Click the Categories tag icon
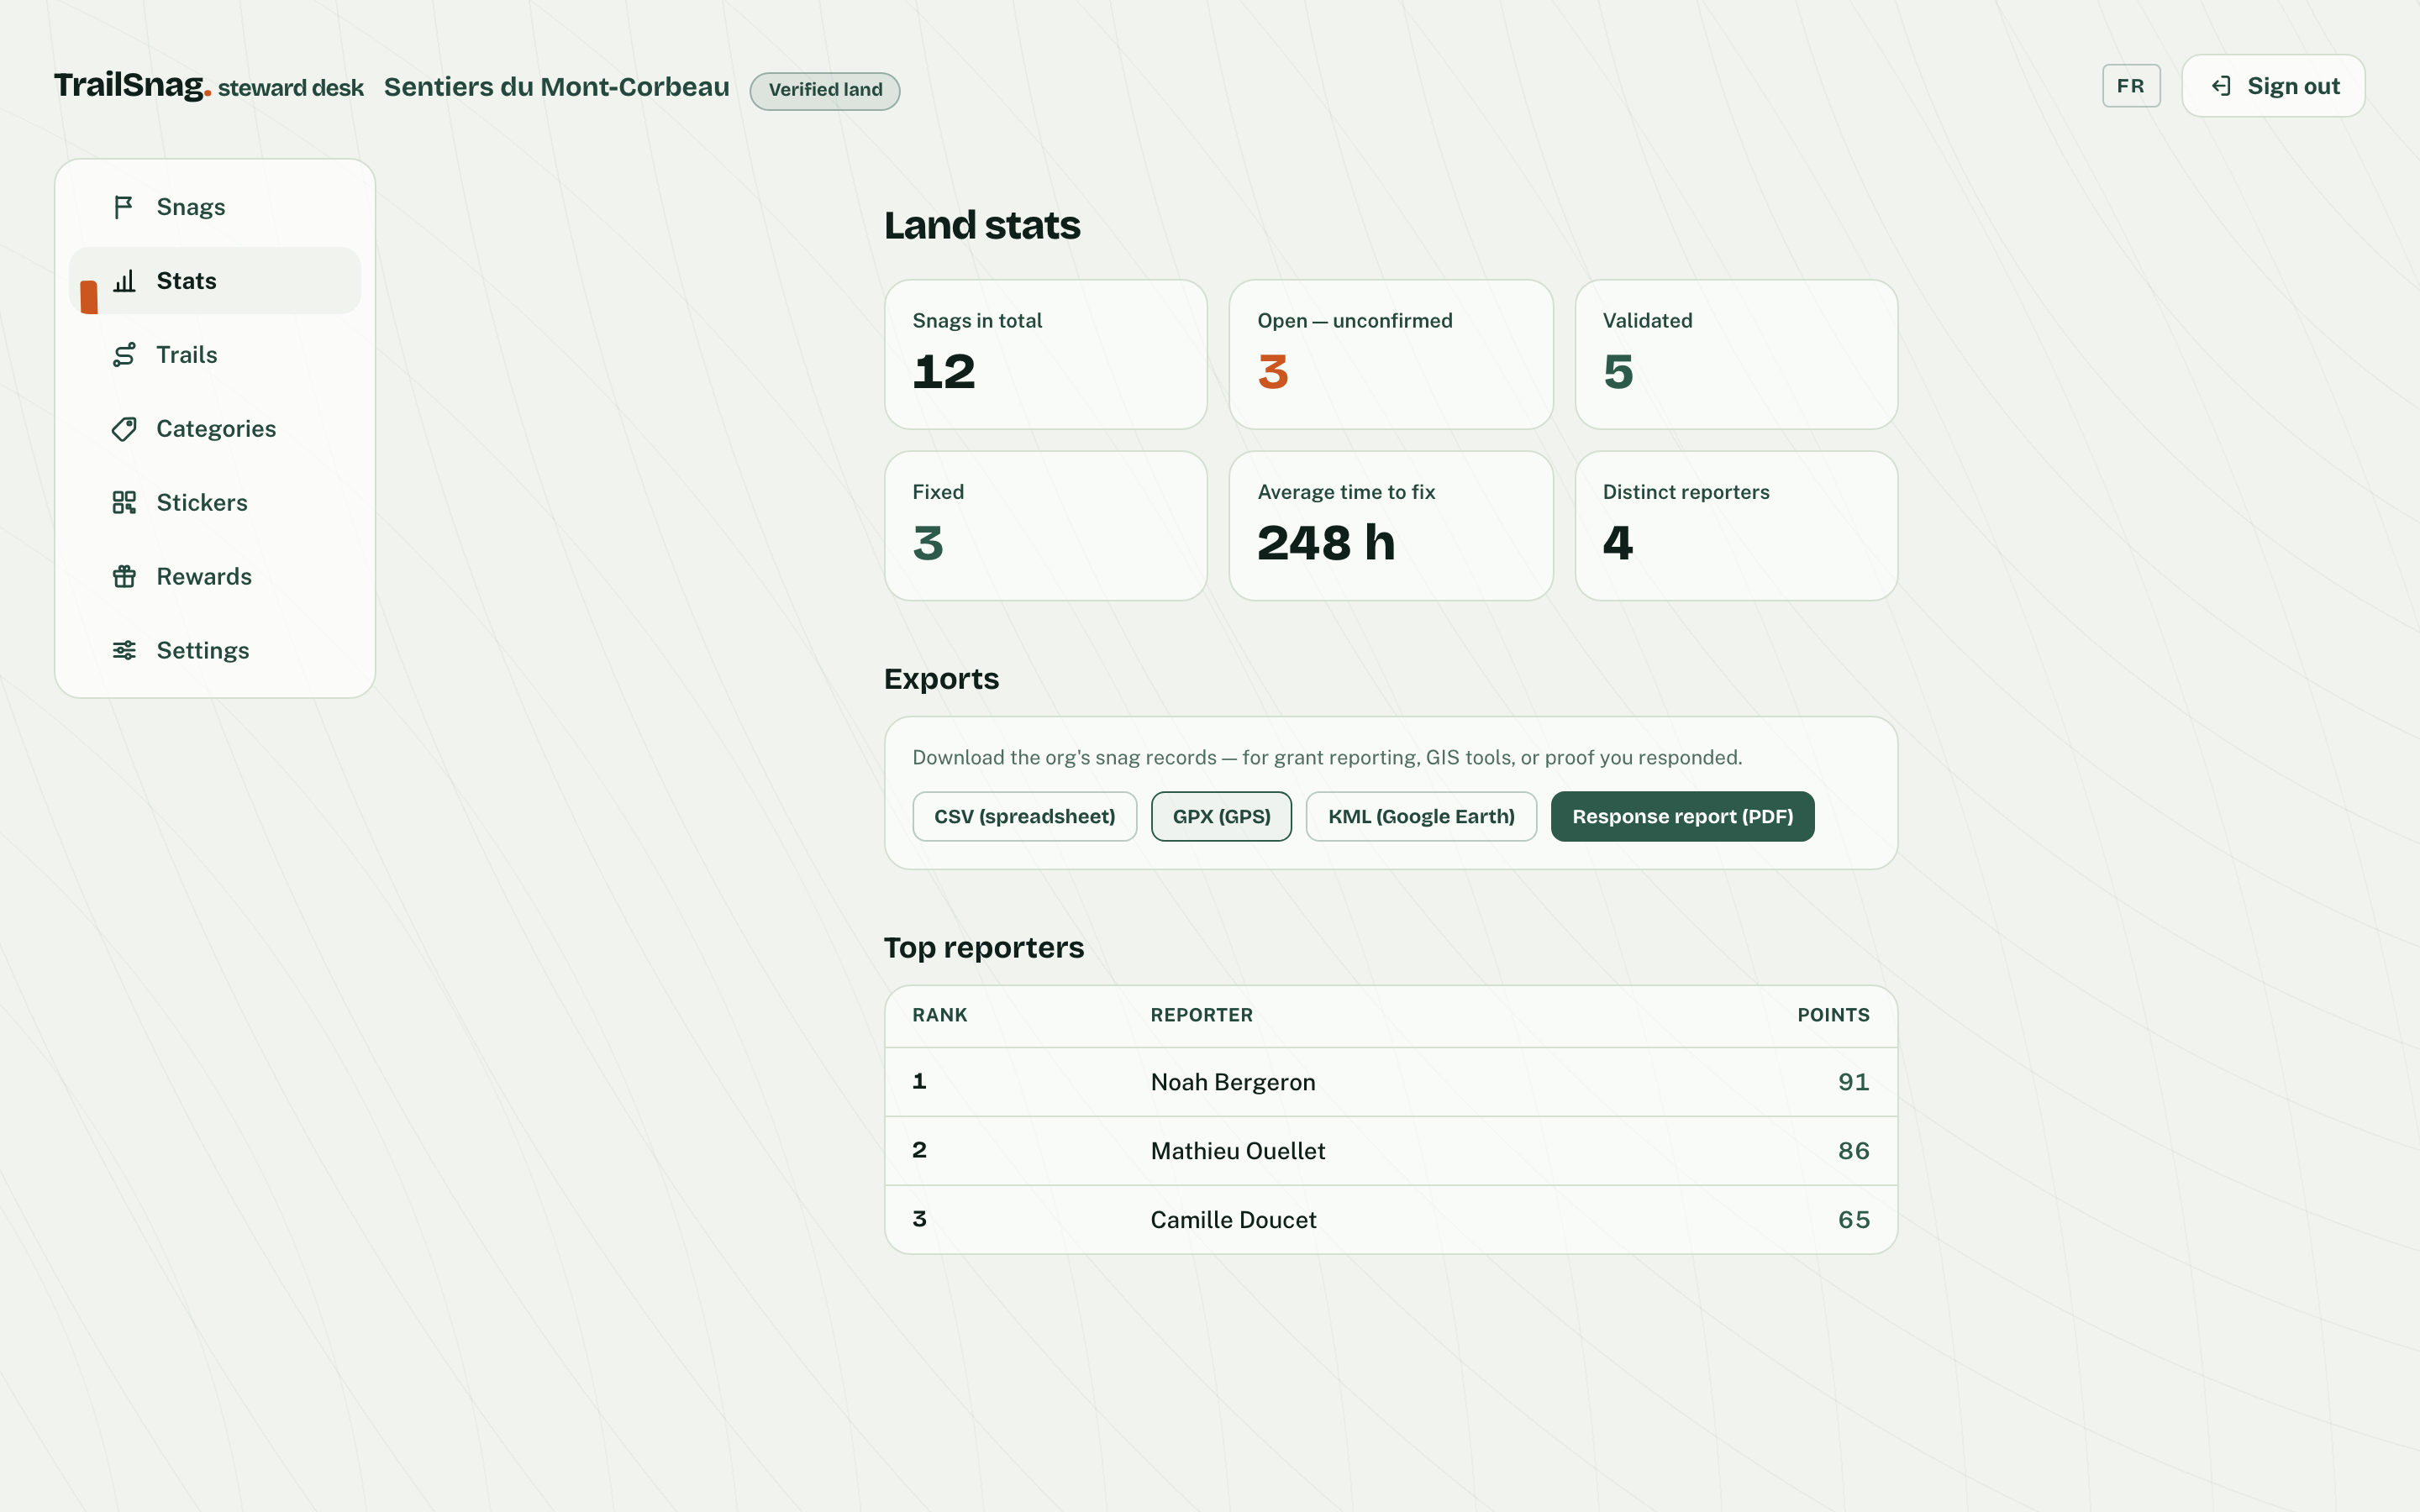2420x1512 pixels. tap(124, 429)
